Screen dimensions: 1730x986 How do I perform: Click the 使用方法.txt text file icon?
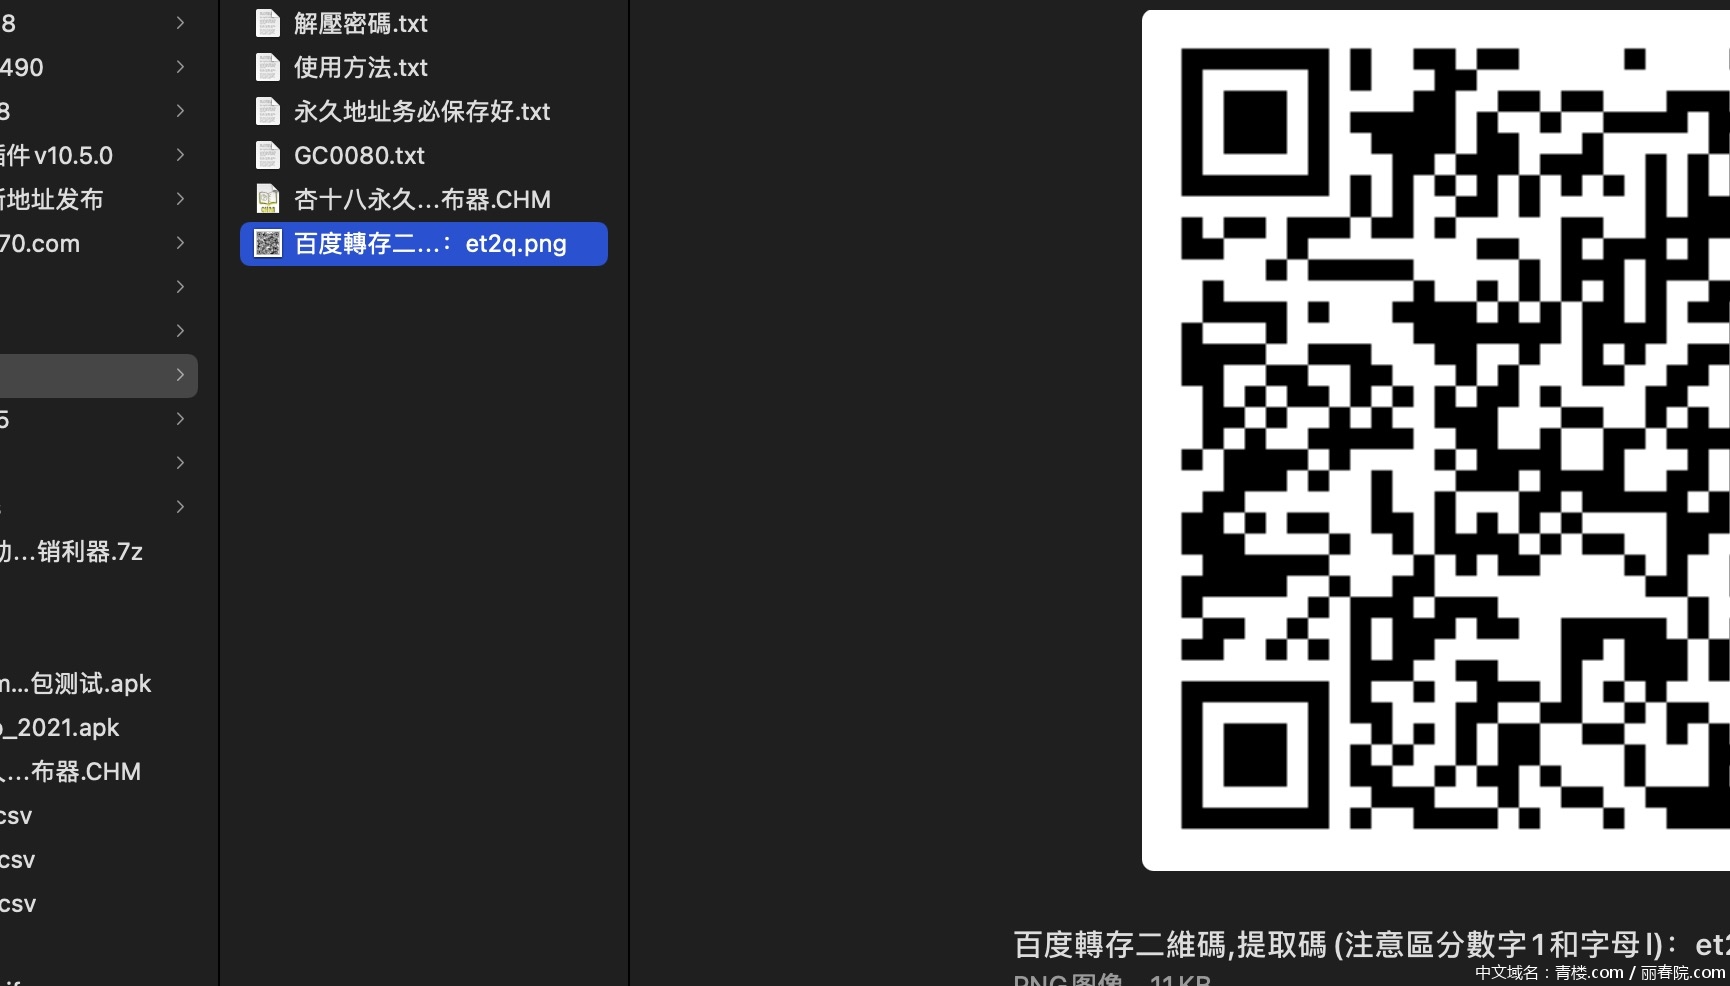267,66
